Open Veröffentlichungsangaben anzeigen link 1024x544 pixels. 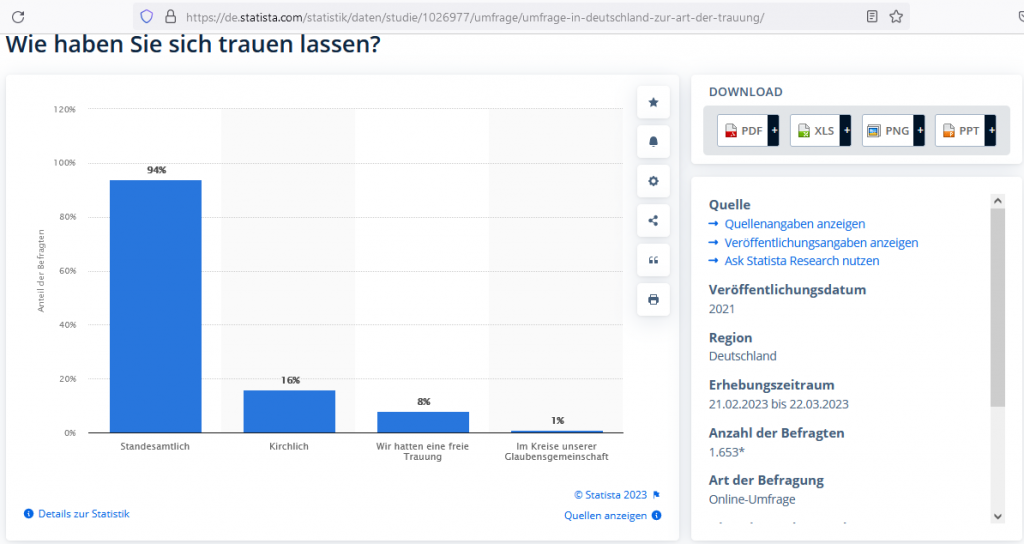pyautogui.click(x=820, y=242)
